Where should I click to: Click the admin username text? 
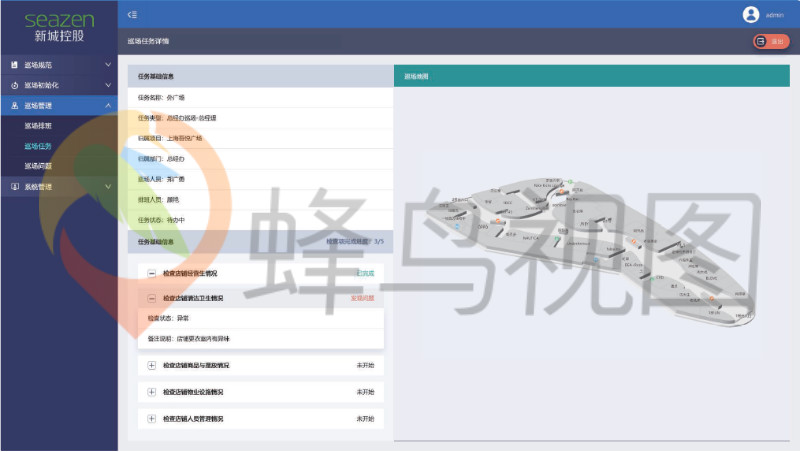(x=774, y=15)
